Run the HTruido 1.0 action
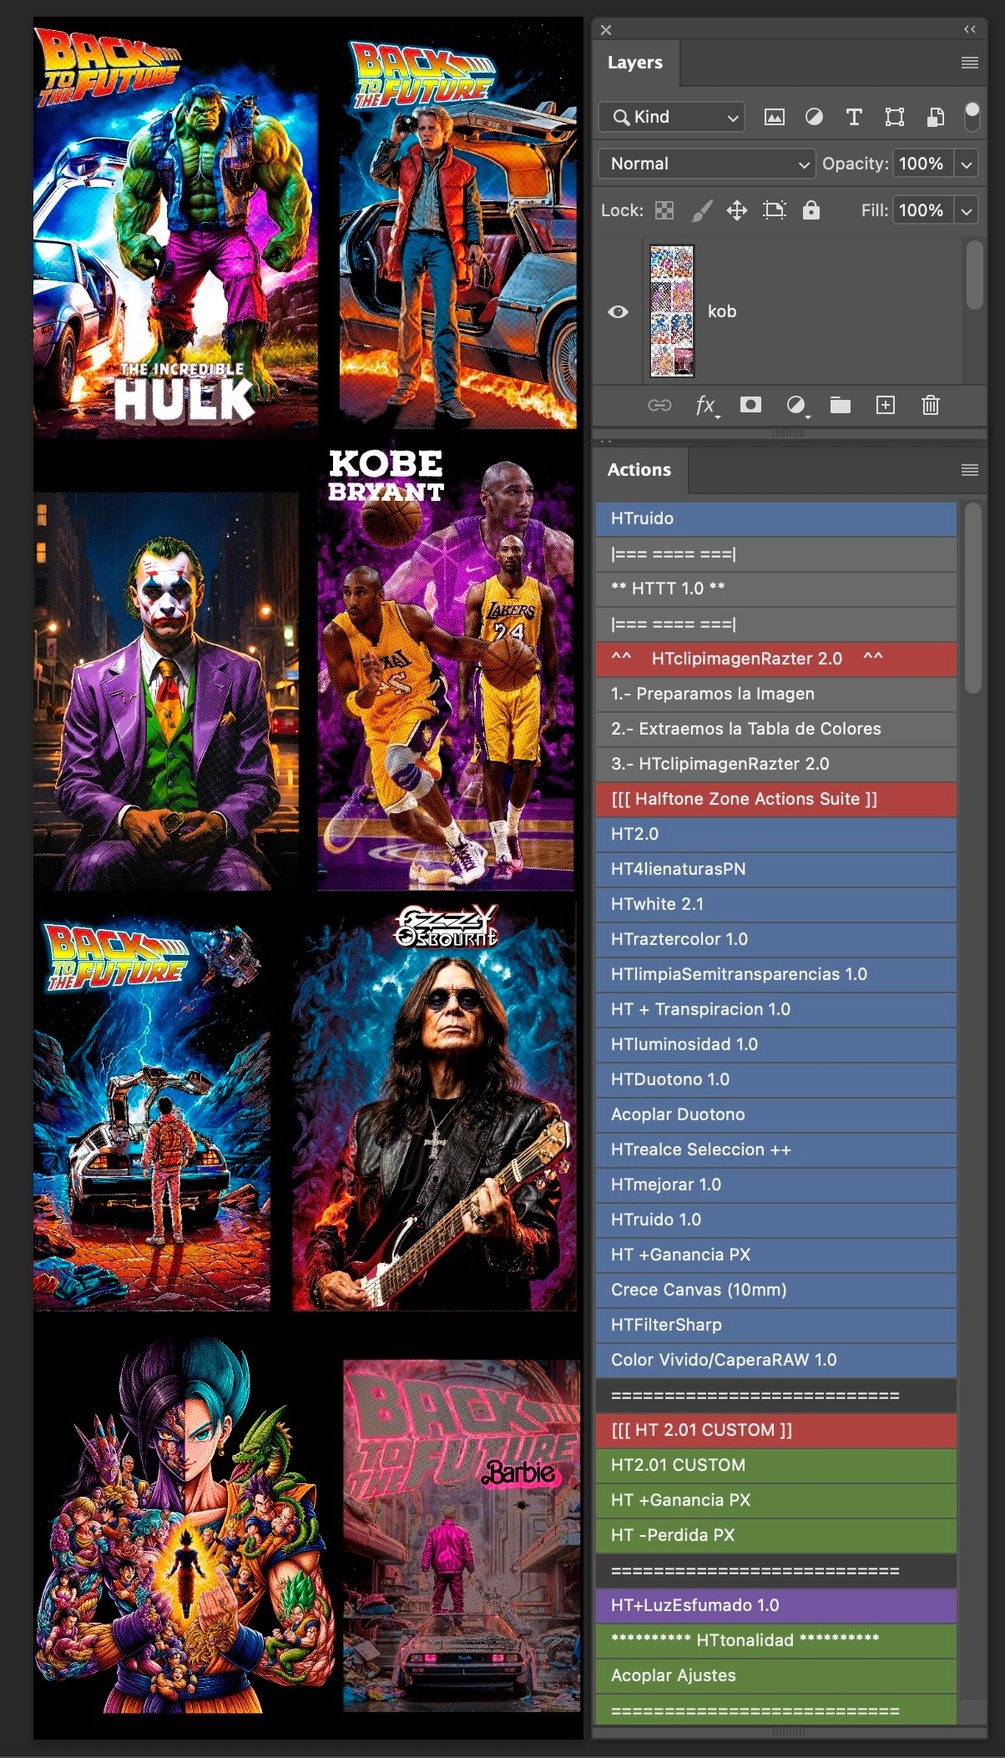The height and width of the screenshot is (1758, 1005). pos(776,1219)
